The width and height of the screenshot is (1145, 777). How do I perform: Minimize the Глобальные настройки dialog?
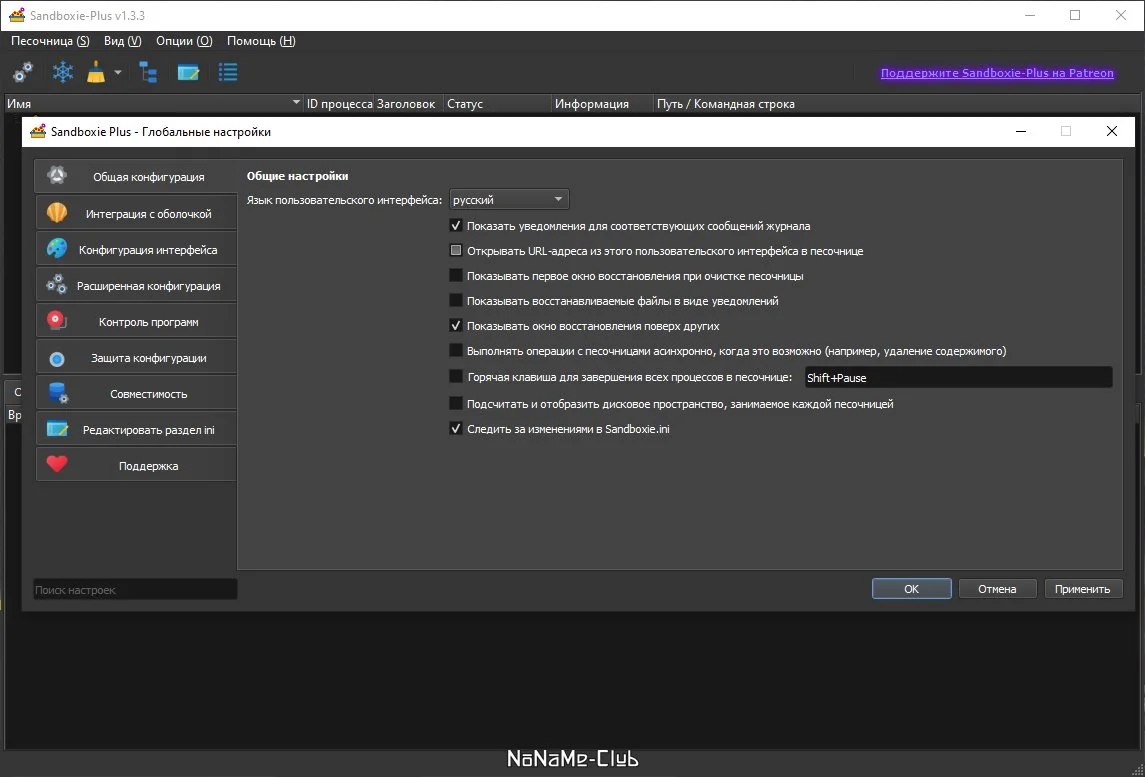tap(1021, 131)
